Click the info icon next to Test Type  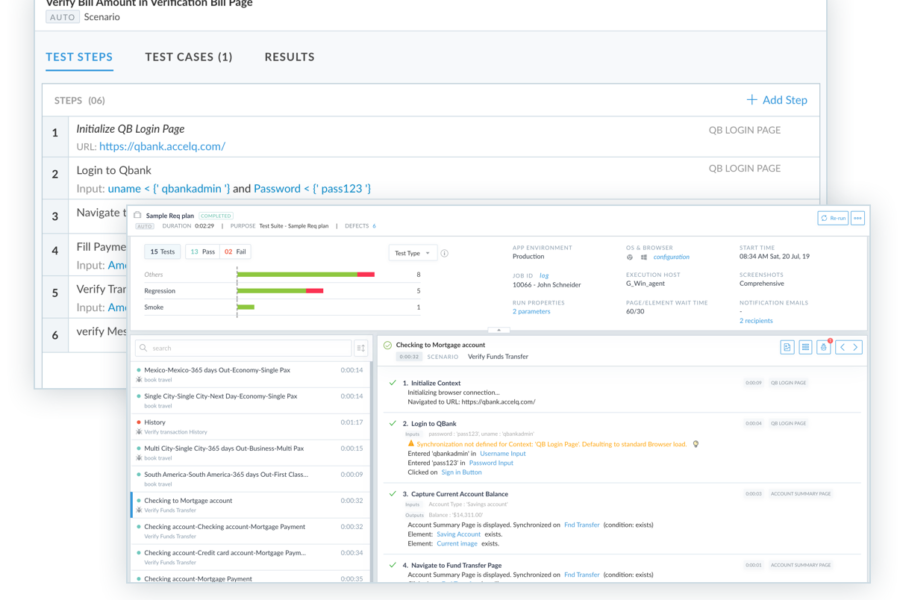pos(444,253)
